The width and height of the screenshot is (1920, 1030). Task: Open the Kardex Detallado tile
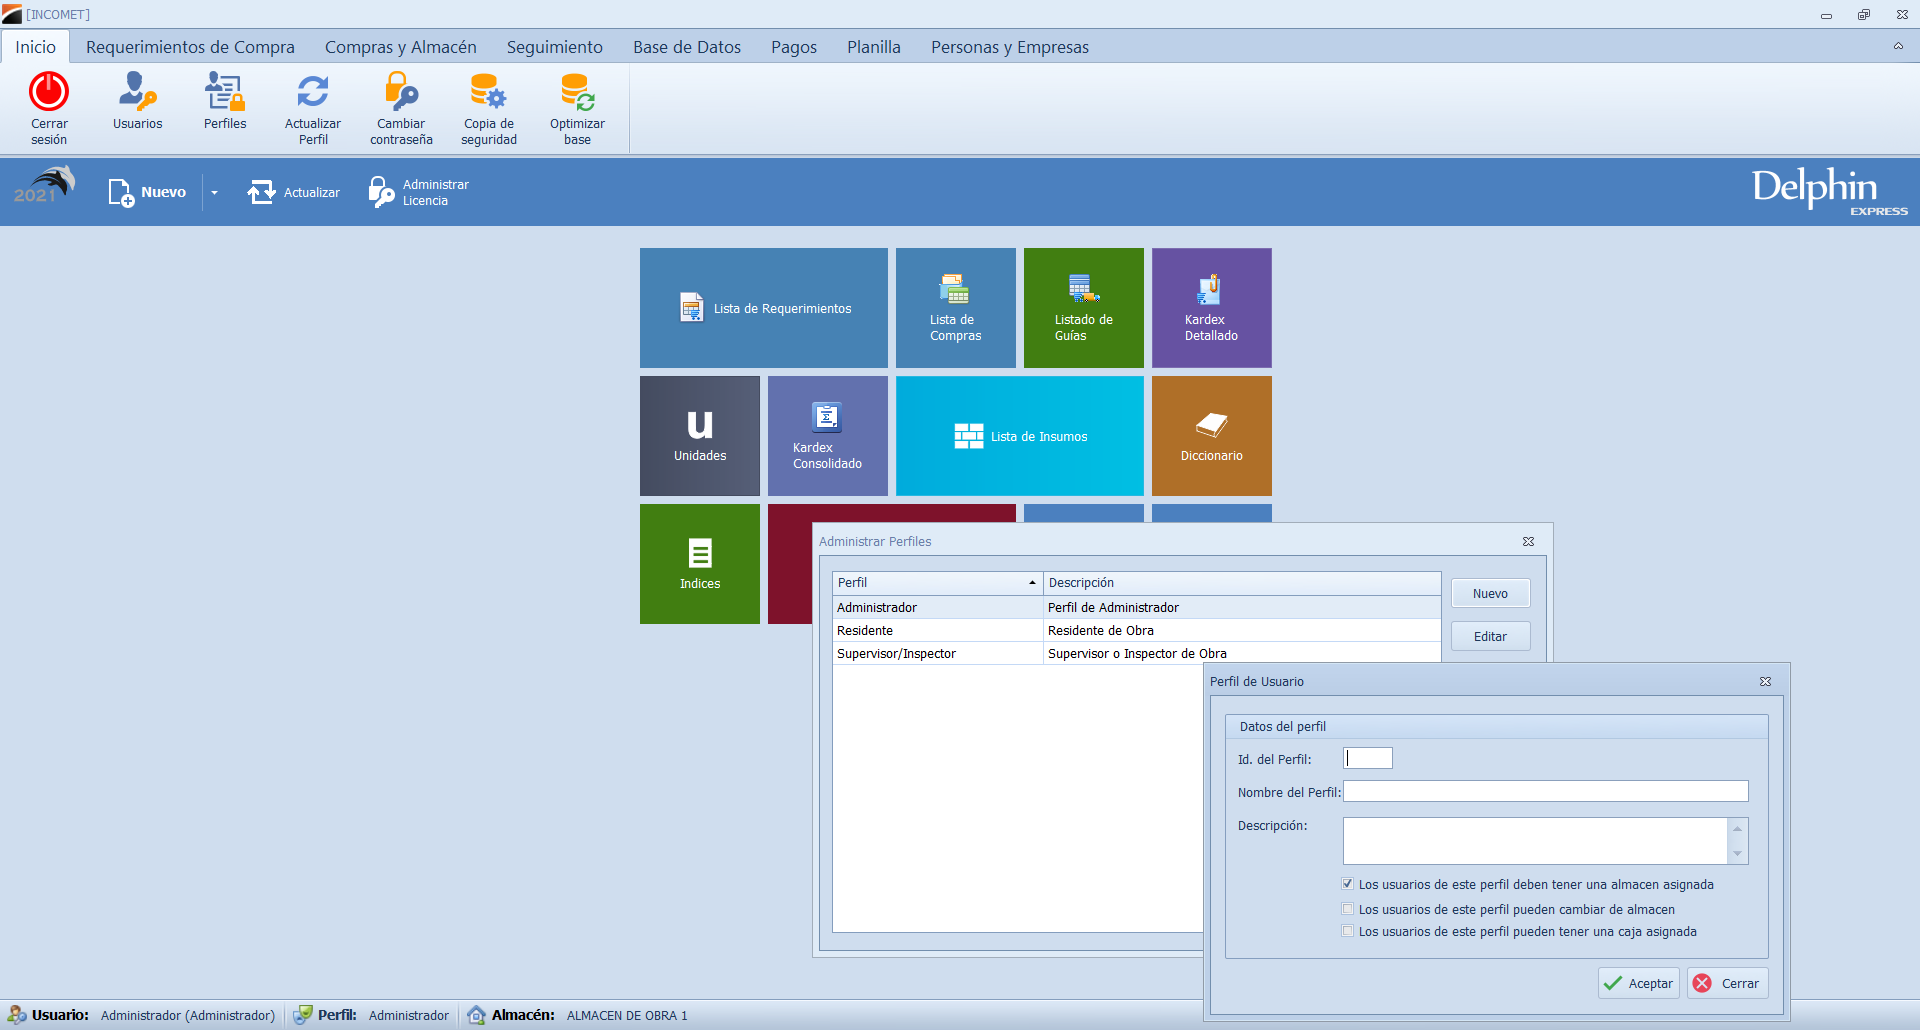[1211, 308]
